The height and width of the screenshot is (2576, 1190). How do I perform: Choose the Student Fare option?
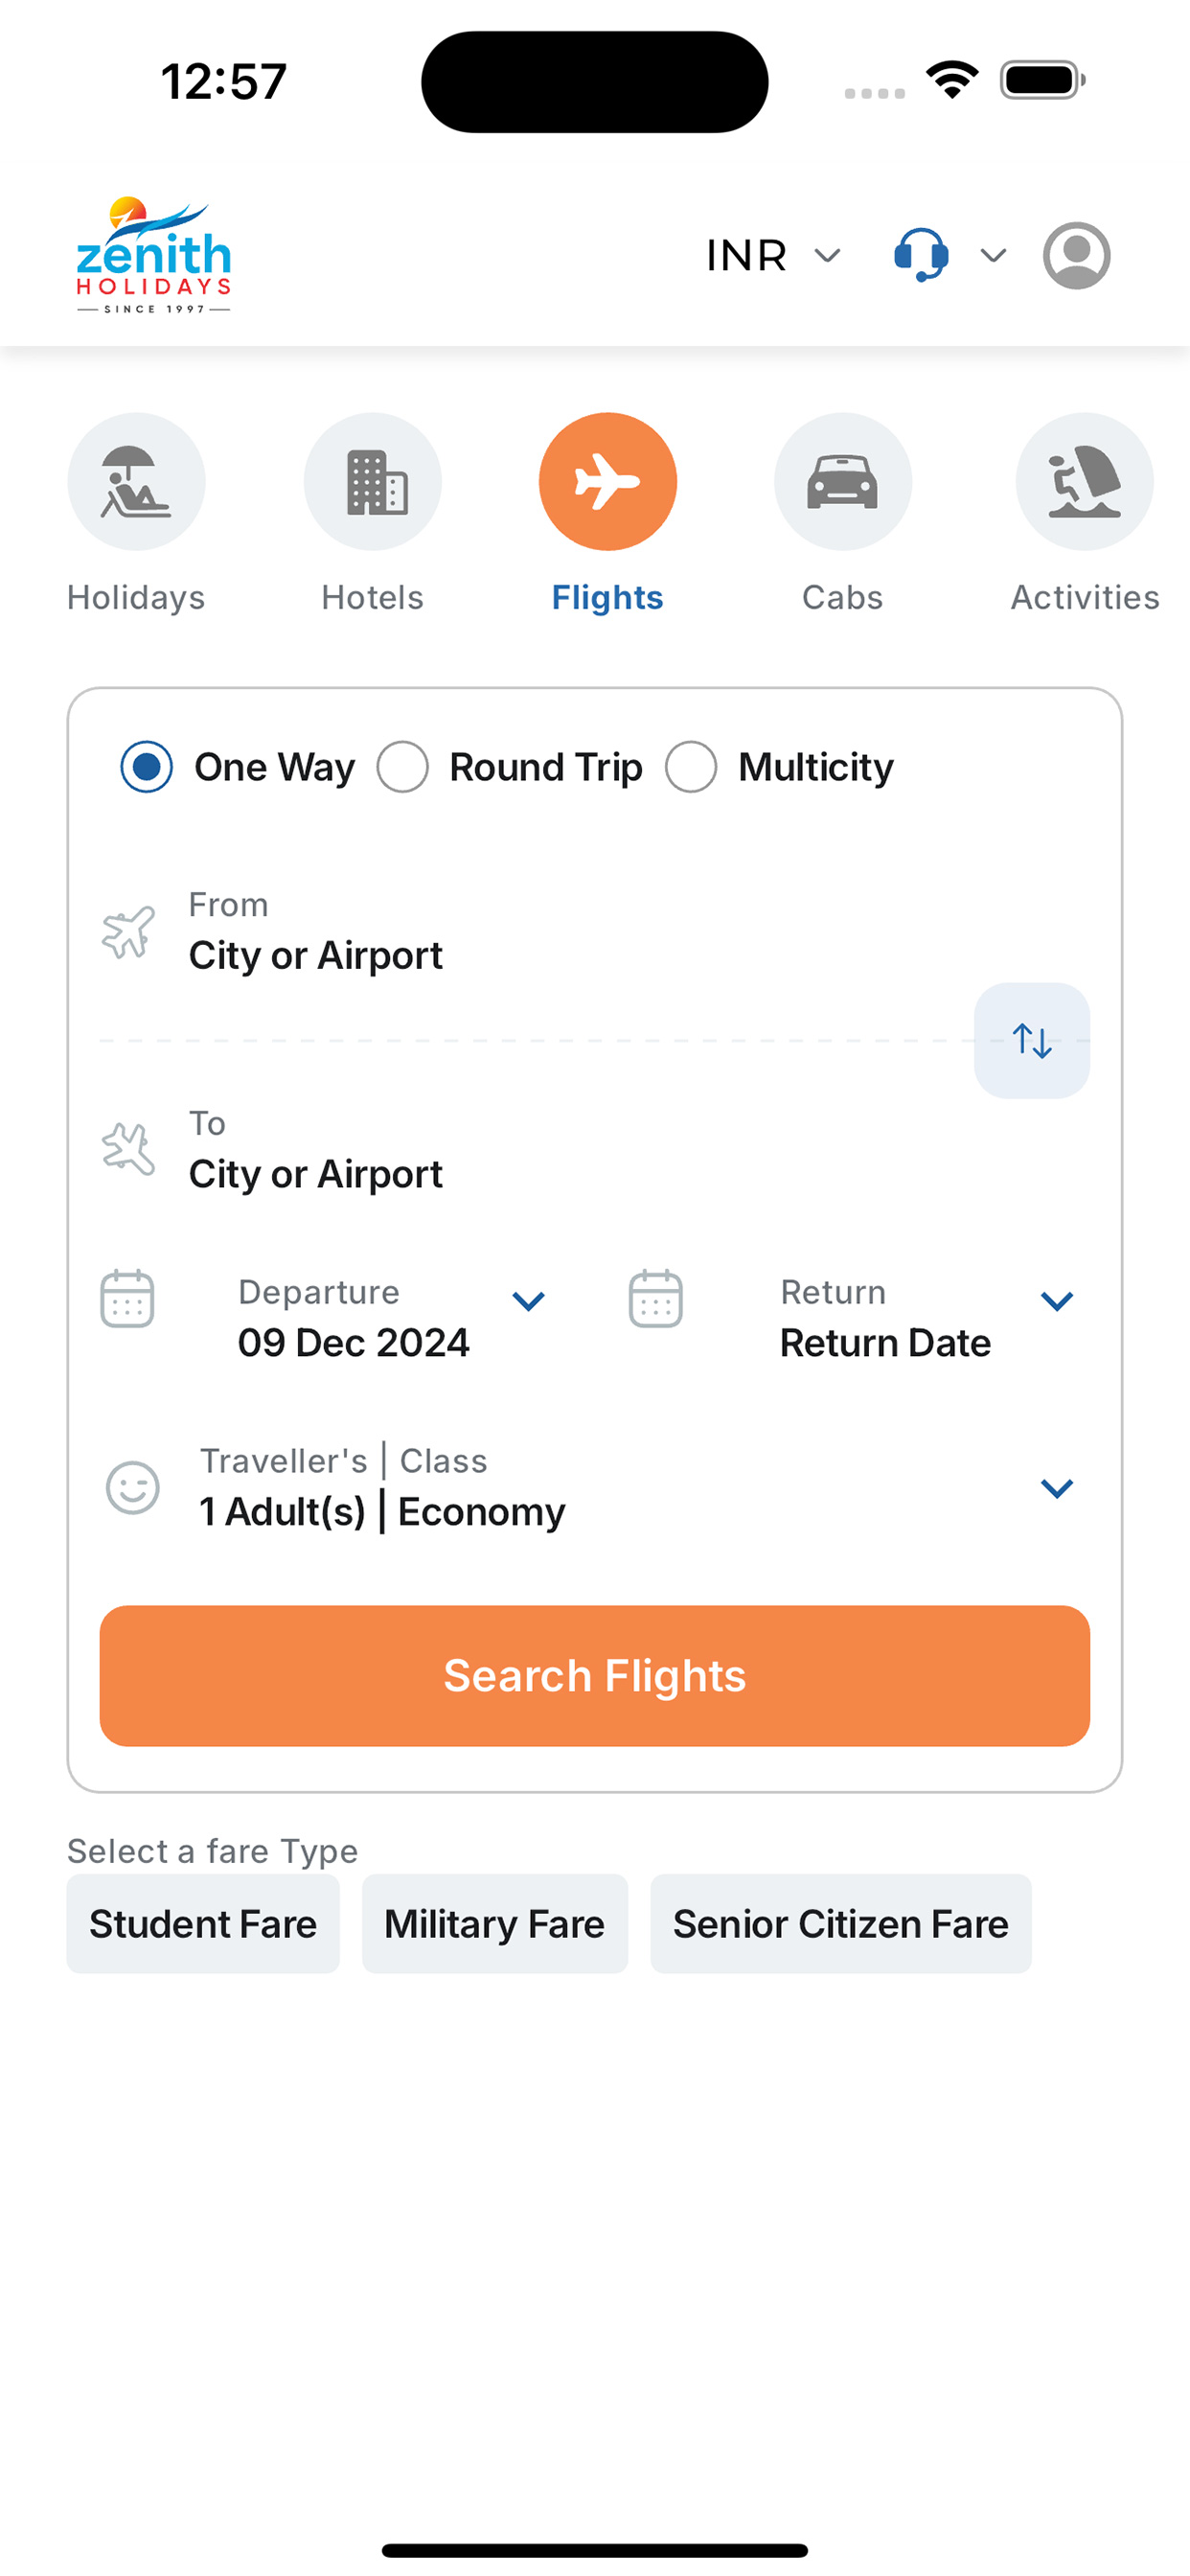(203, 1924)
